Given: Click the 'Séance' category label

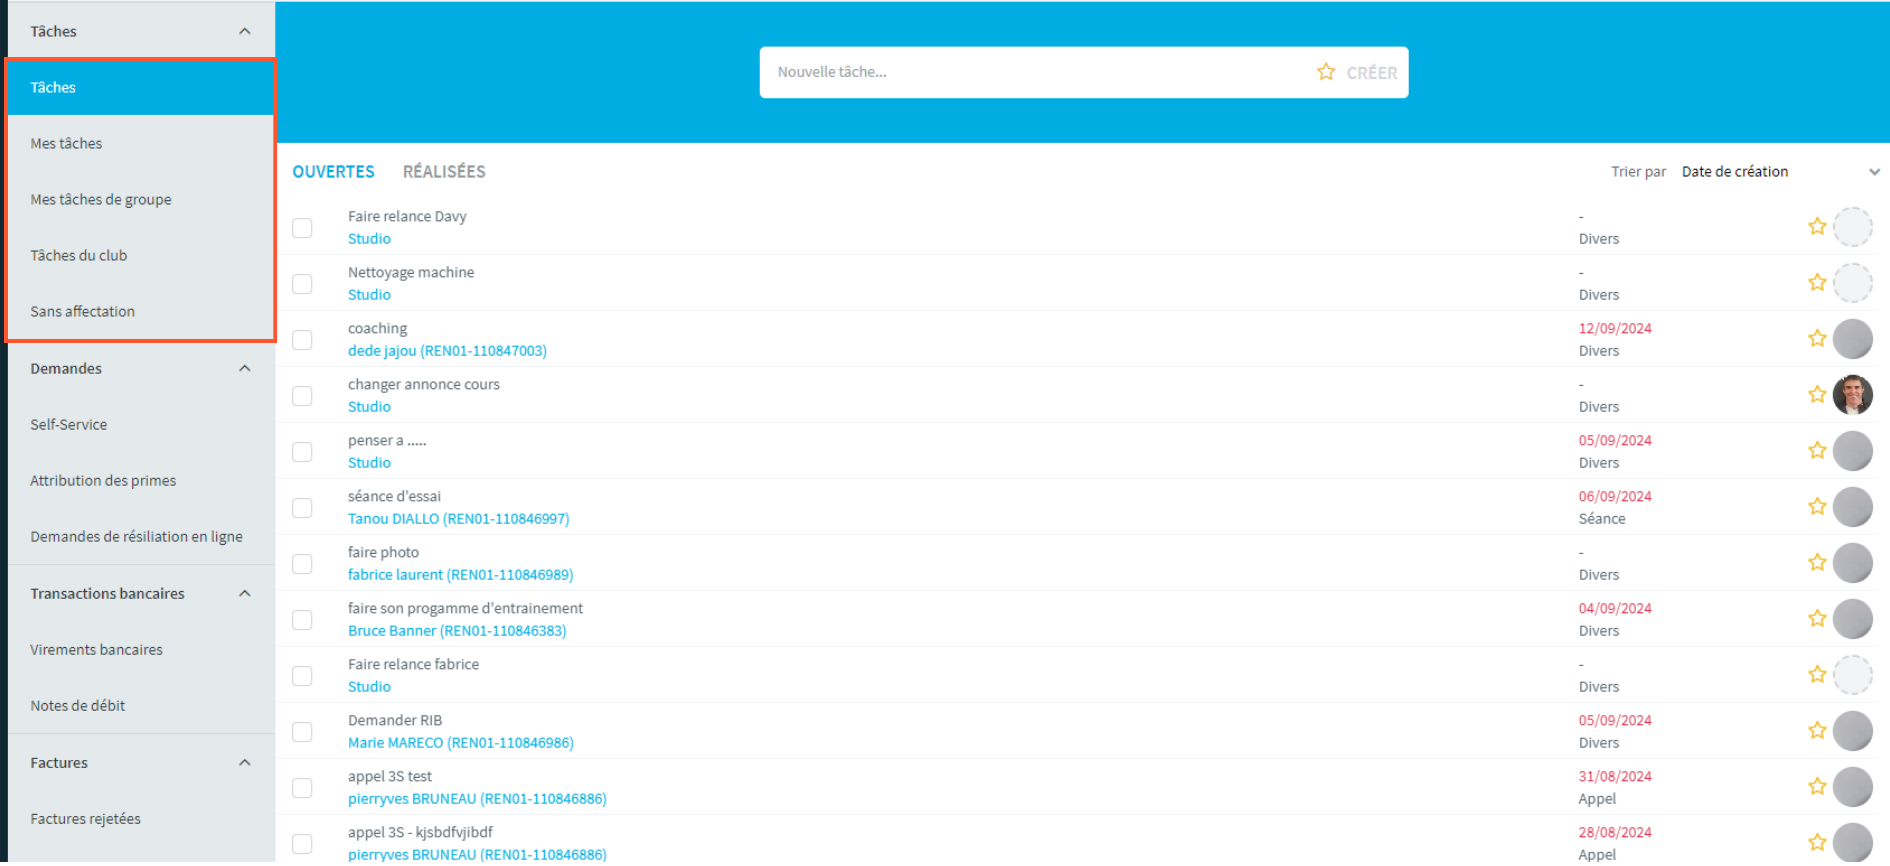Looking at the screenshot, I should [1601, 519].
